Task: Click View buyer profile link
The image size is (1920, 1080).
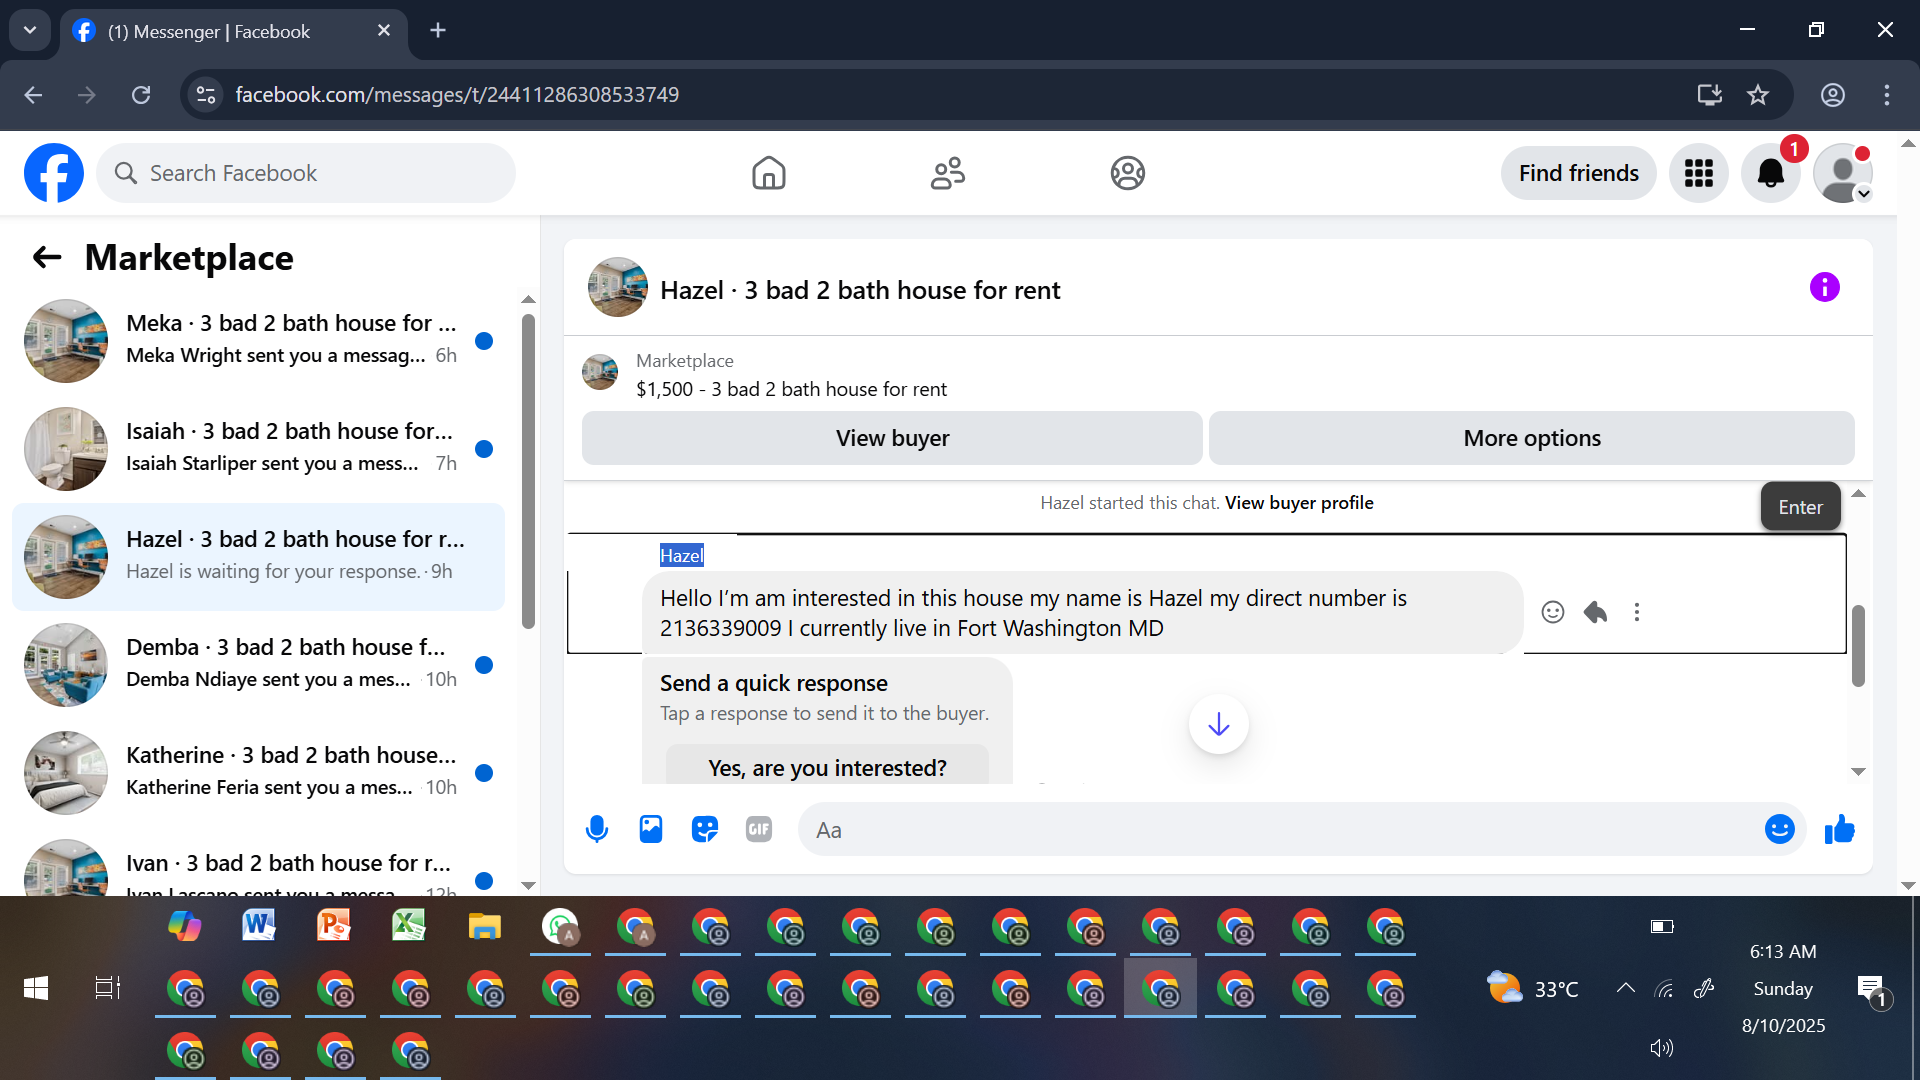Action: (1299, 503)
